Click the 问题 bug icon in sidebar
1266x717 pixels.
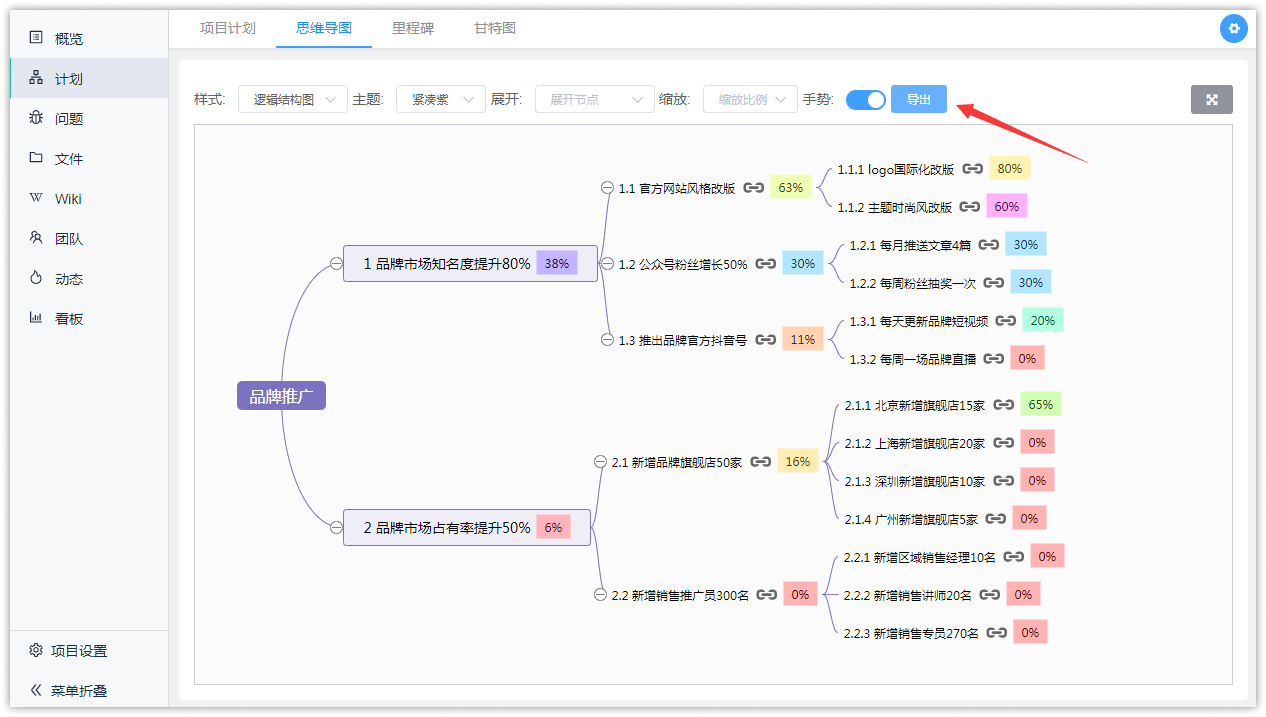coord(36,118)
